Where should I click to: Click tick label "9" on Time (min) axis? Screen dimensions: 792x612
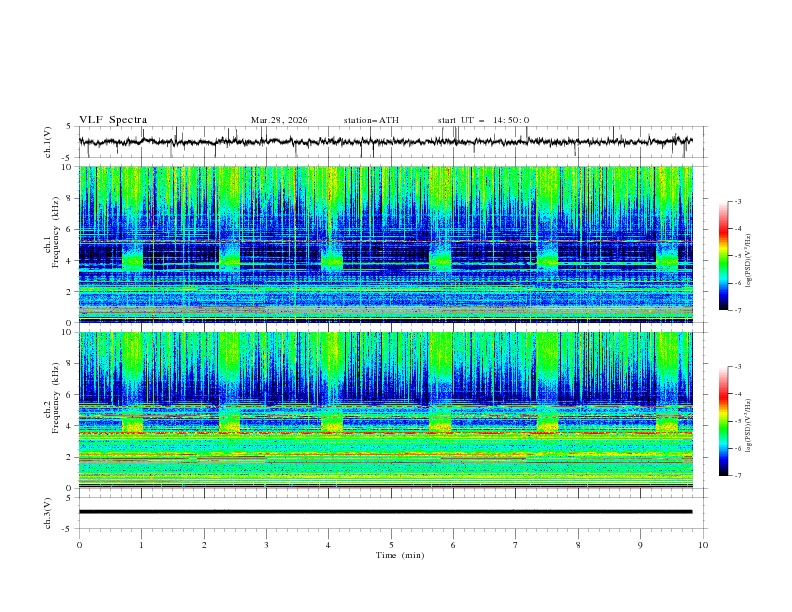[x=640, y=545]
